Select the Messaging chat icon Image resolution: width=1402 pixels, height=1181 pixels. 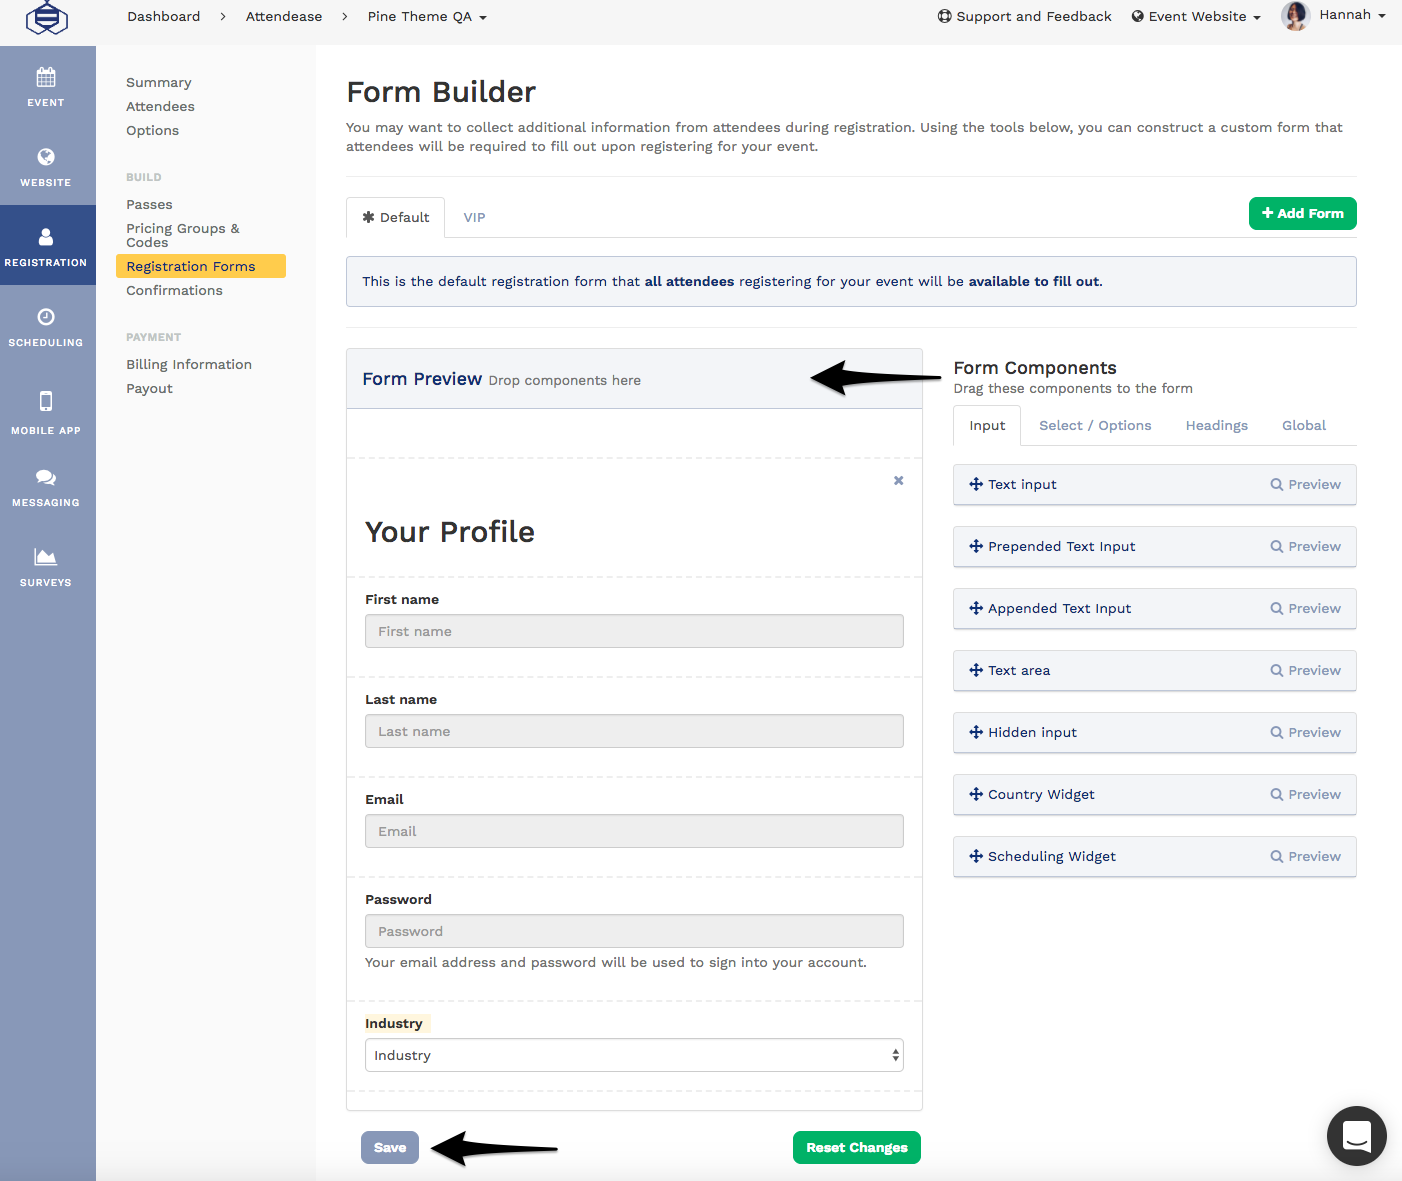point(45,478)
